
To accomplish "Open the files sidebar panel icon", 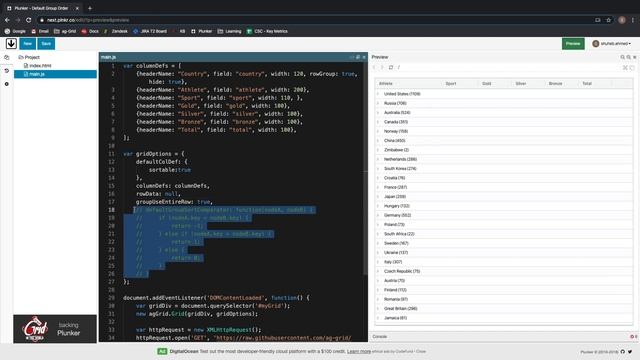I will point(7,58).
